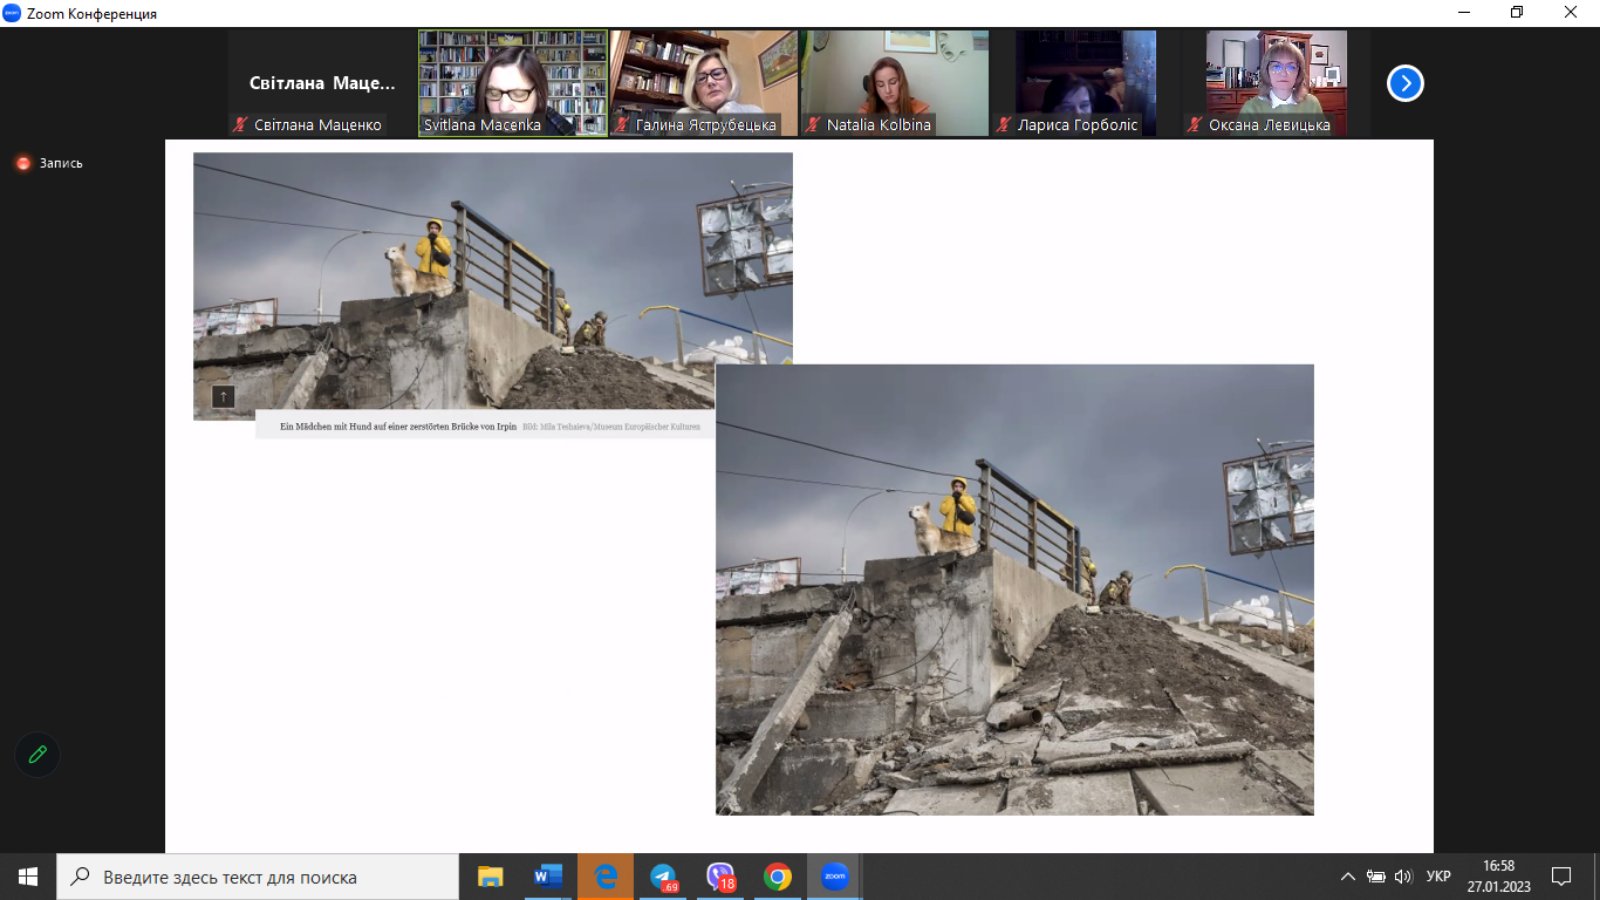The image size is (1600, 900).
Task: Click the taskbar search input field
Action: pyautogui.click(x=258, y=877)
